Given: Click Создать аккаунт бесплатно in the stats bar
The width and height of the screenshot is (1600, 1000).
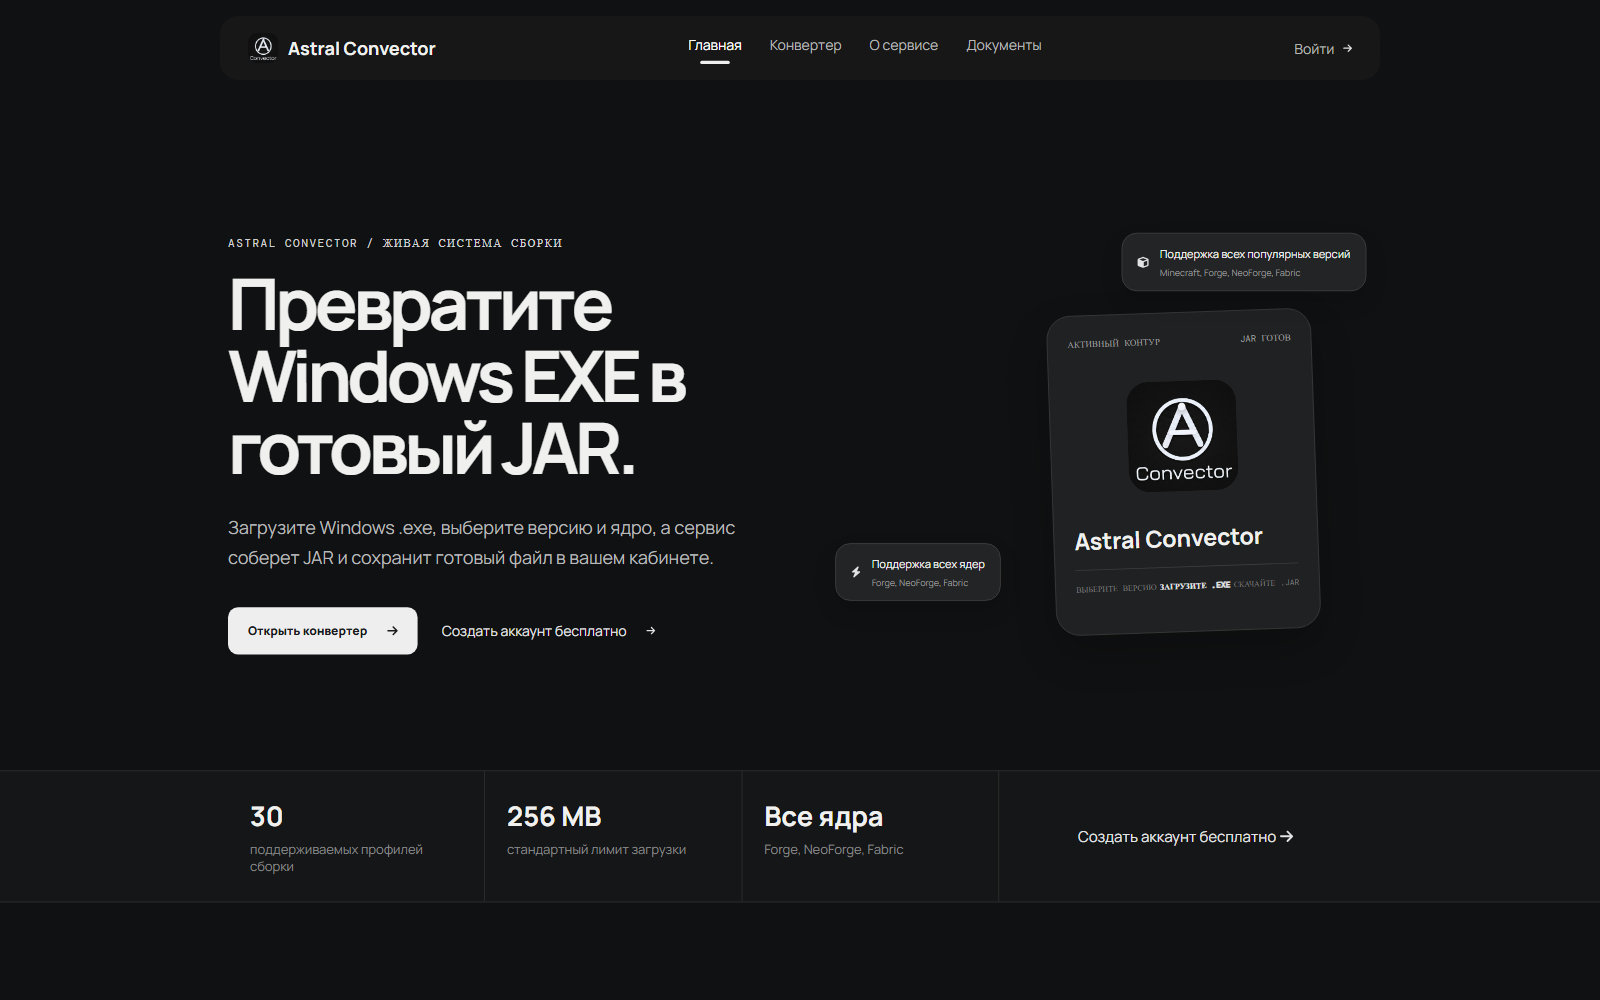Looking at the screenshot, I should (x=1186, y=837).
